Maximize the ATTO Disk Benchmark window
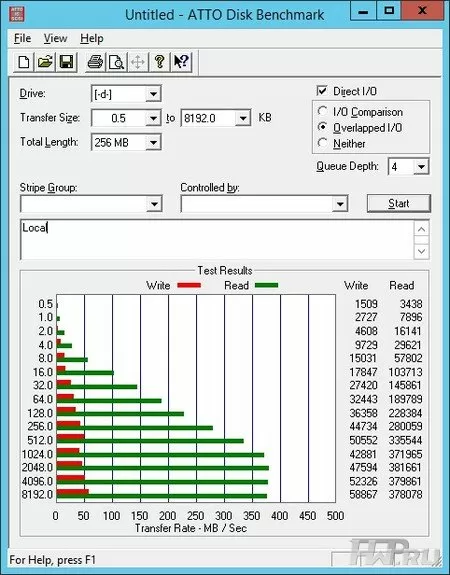 (x=389, y=11)
